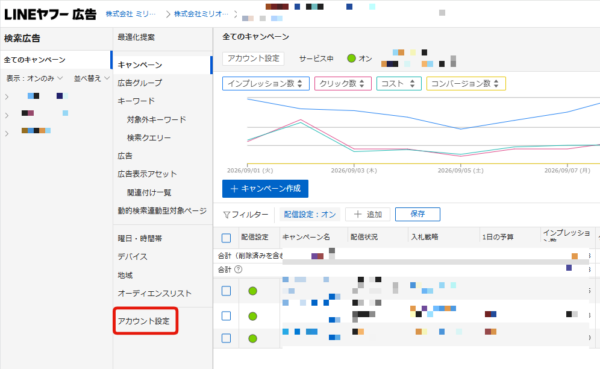Sort by インプレッション column header
The image size is (600, 369).
(566, 235)
